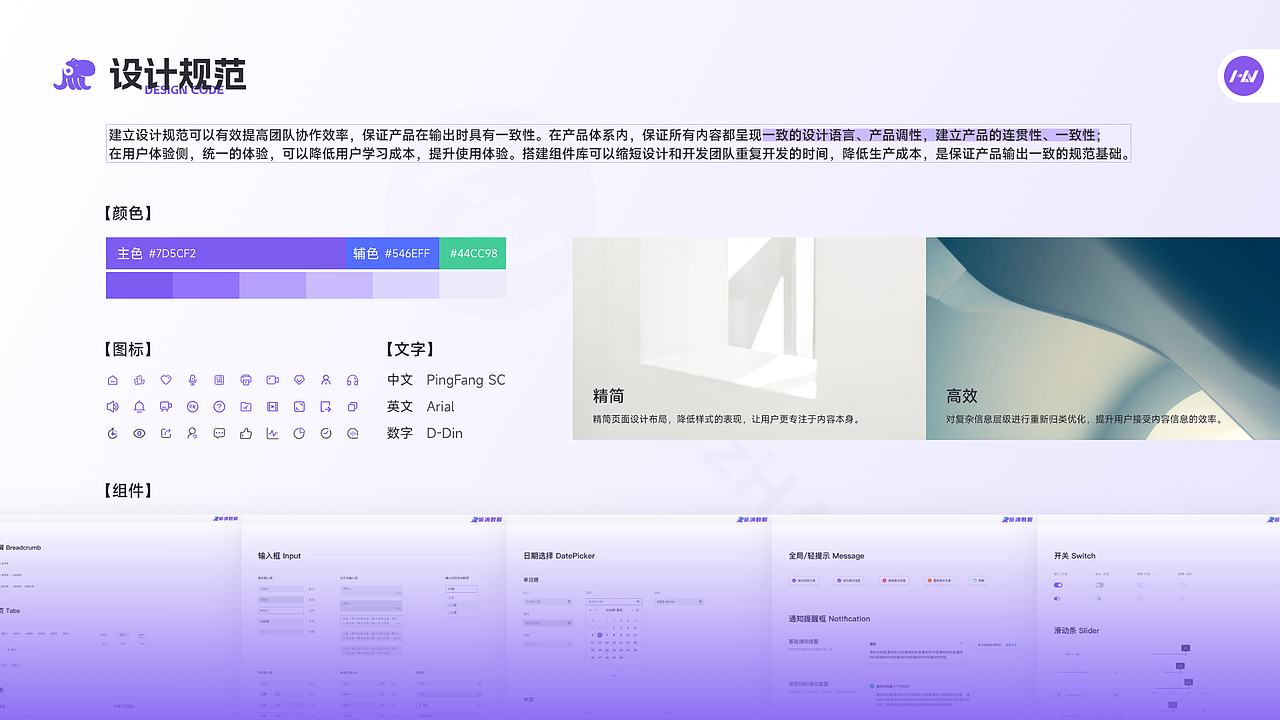
Task: Click the dark thumbs-up like icon
Action: [x=246, y=433]
